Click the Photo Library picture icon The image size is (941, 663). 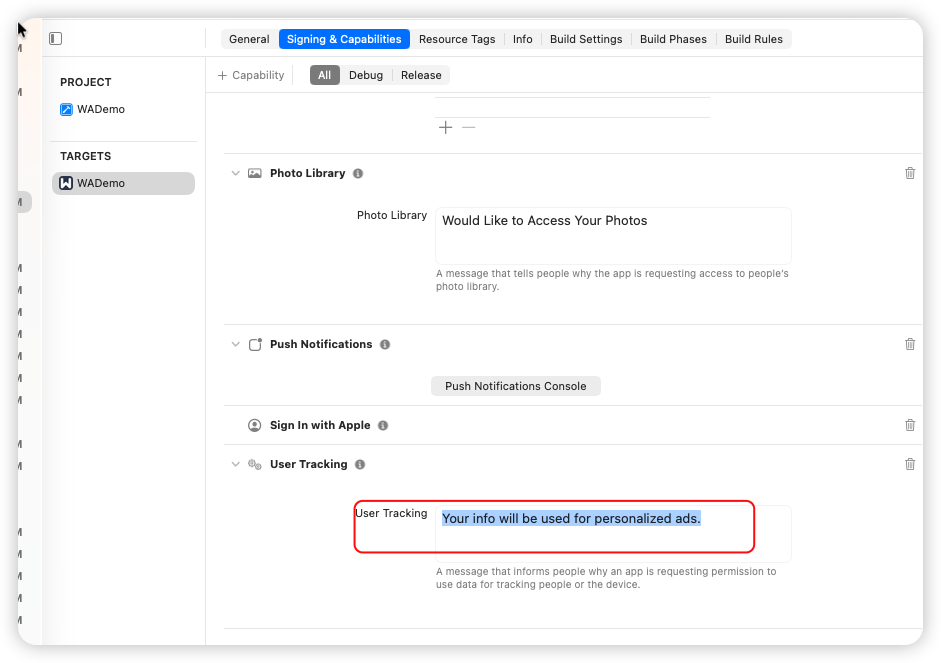[255, 173]
